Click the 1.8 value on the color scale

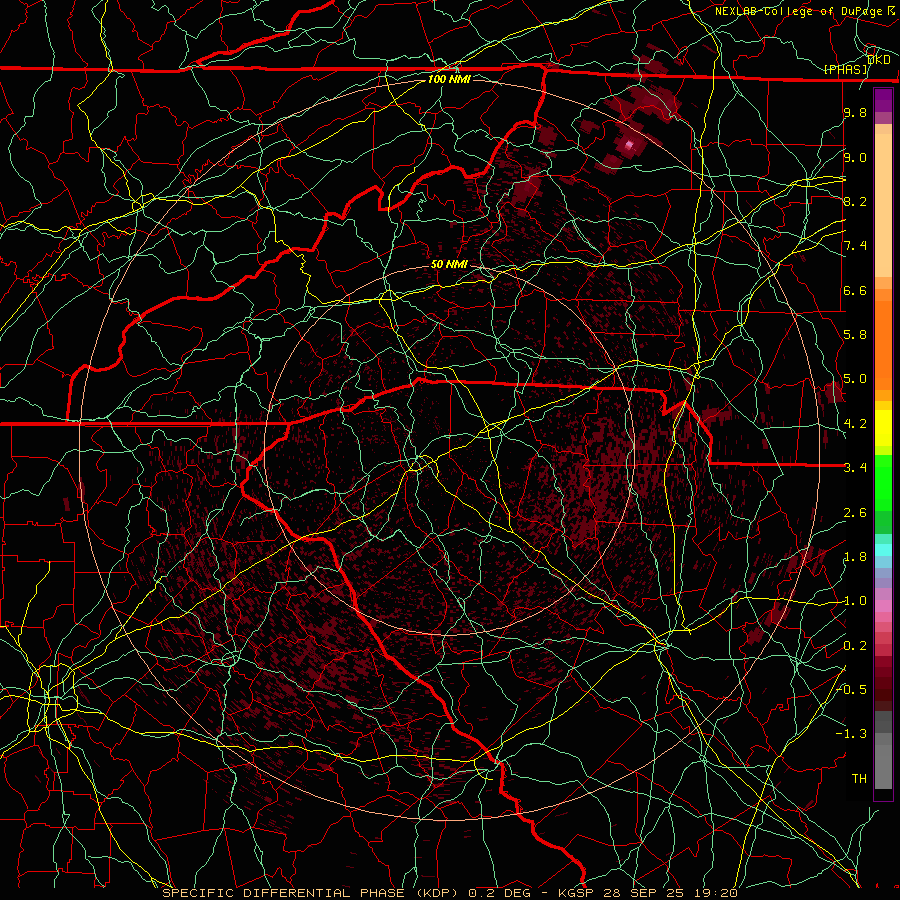pyautogui.click(x=855, y=557)
